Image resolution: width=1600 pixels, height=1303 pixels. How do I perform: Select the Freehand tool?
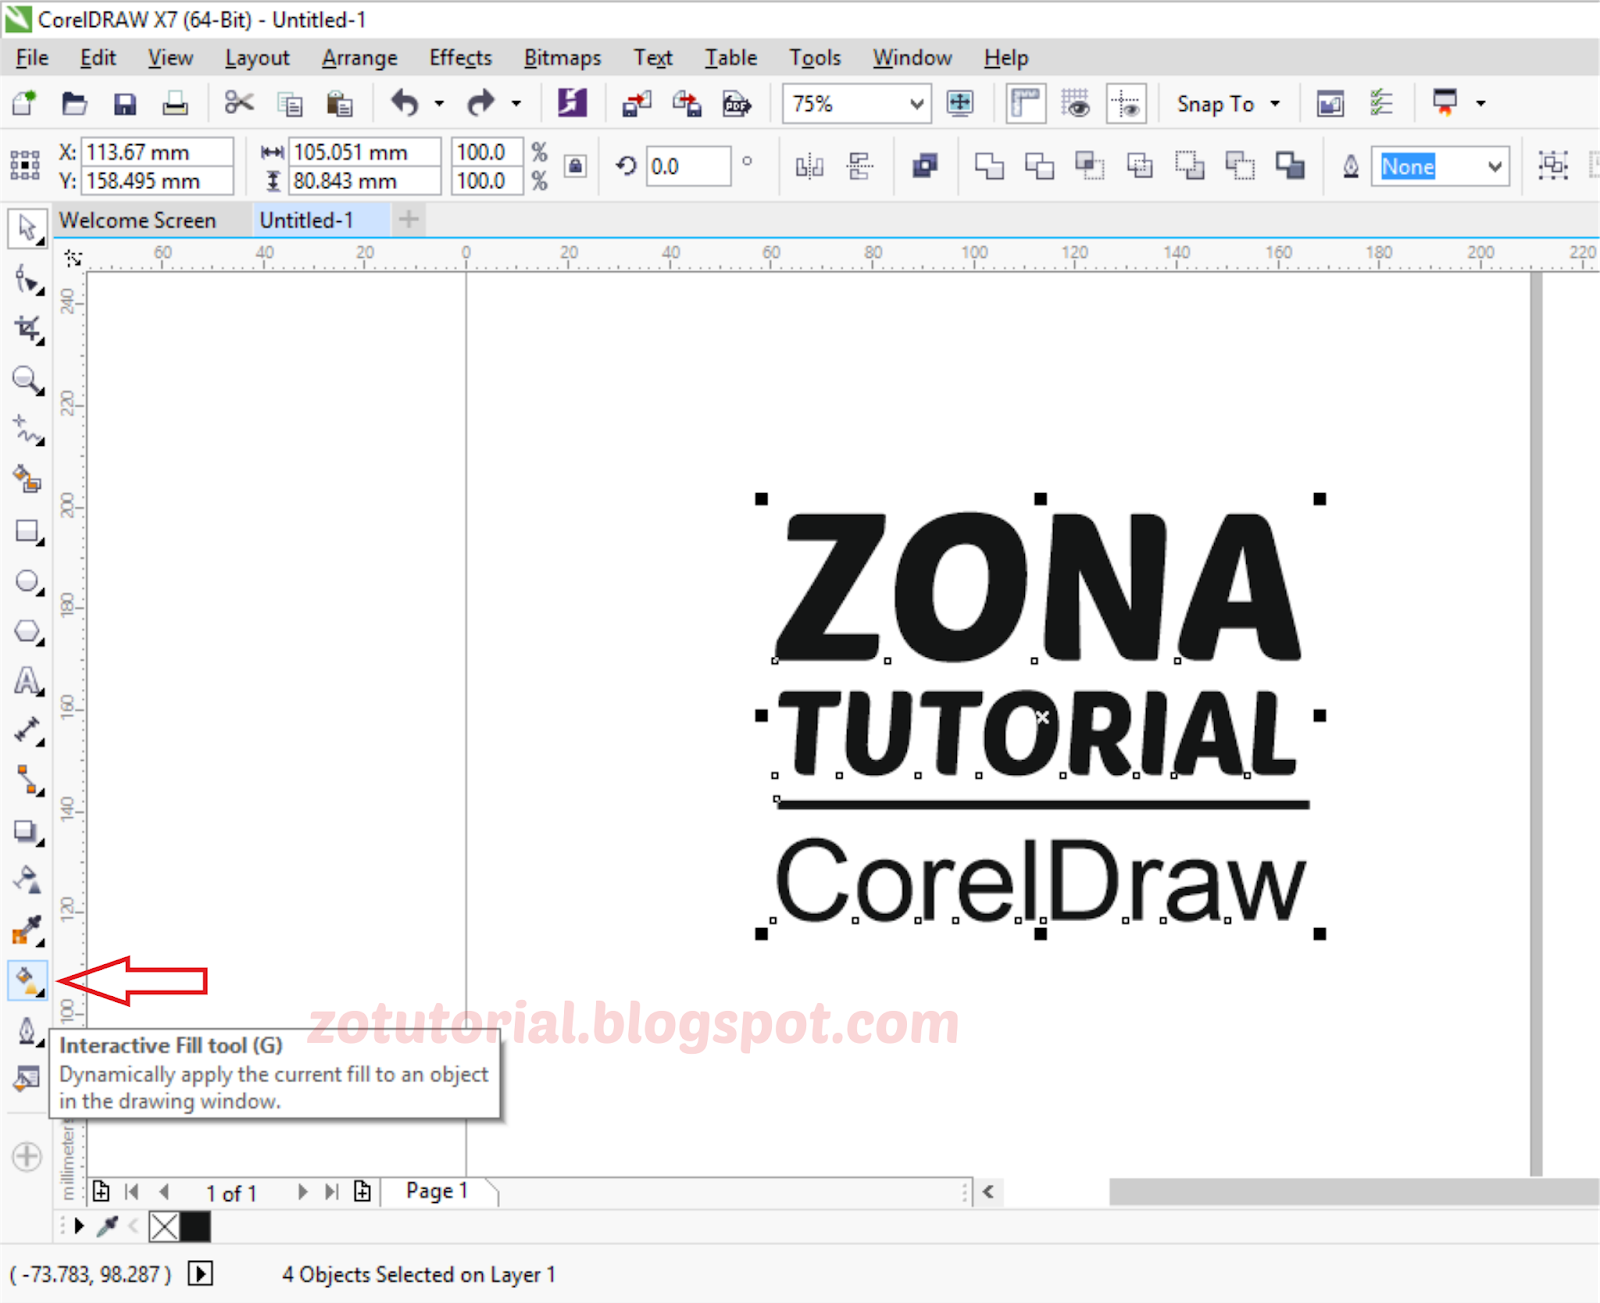pos(27,430)
